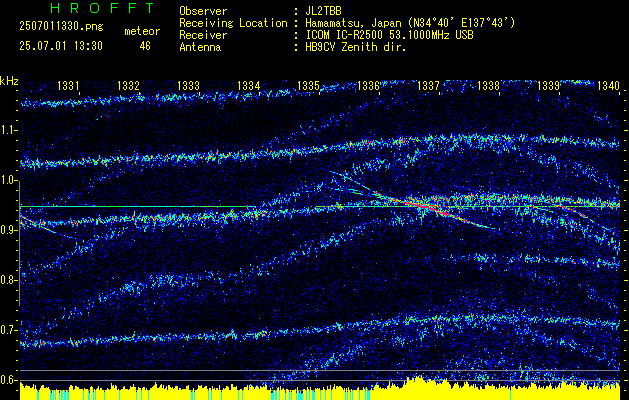Click the Observer label
The image size is (629, 400).
click(x=203, y=11)
